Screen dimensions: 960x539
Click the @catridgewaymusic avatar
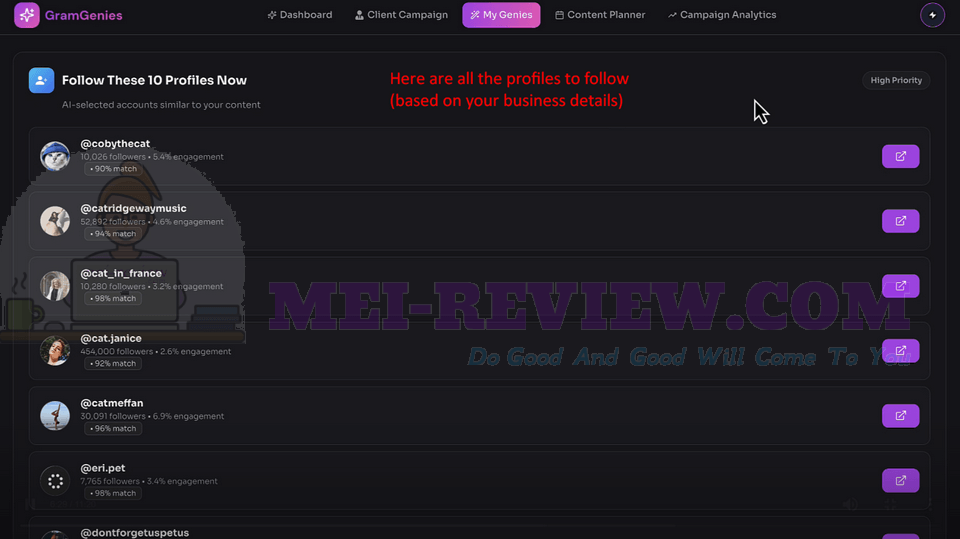tap(55, 221)
